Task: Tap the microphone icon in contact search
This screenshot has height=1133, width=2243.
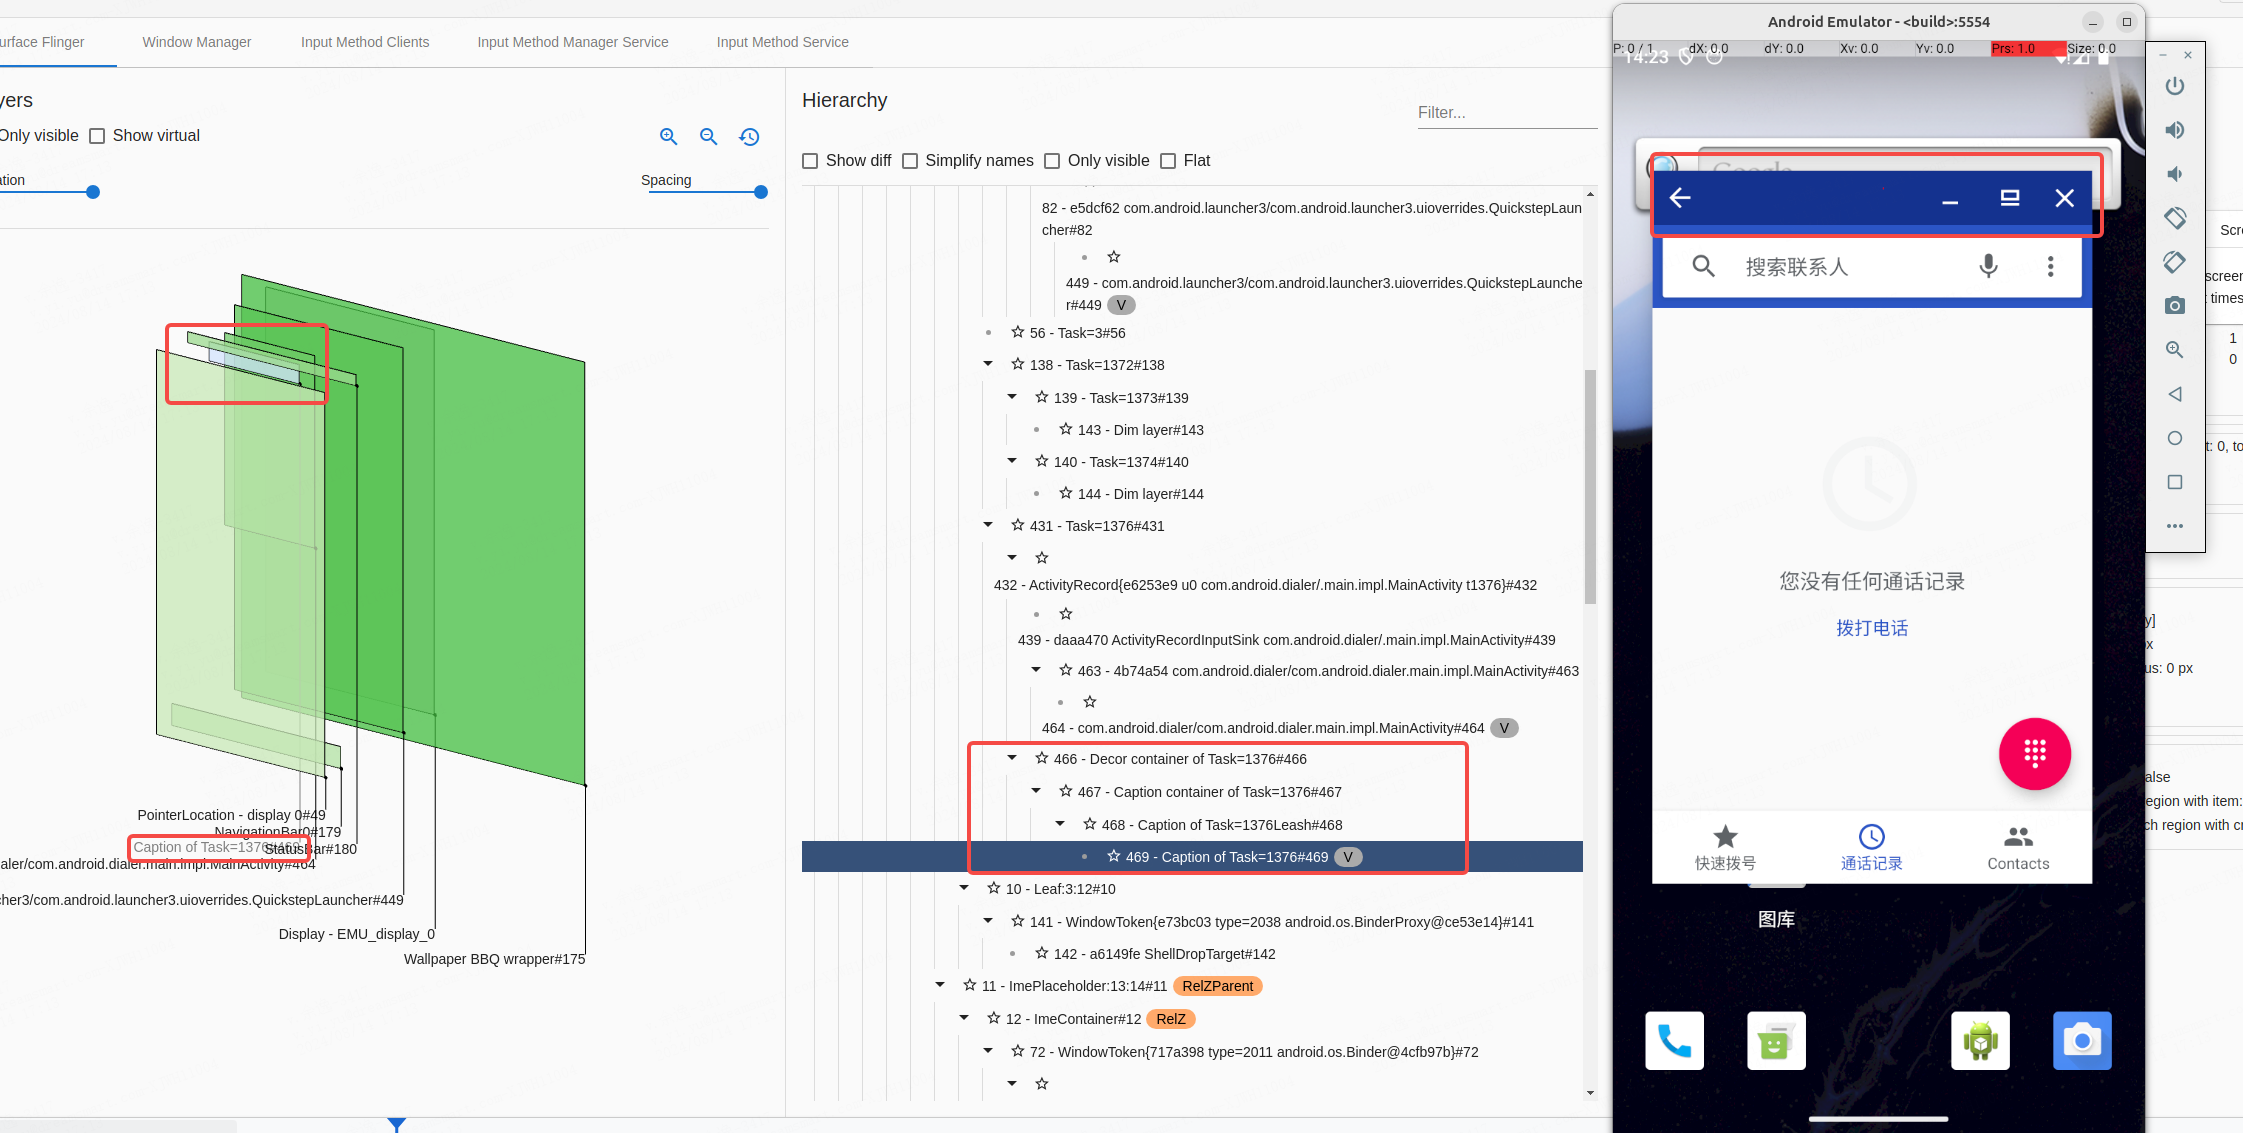Action: pyautogui.click(x=1988, y=266)
